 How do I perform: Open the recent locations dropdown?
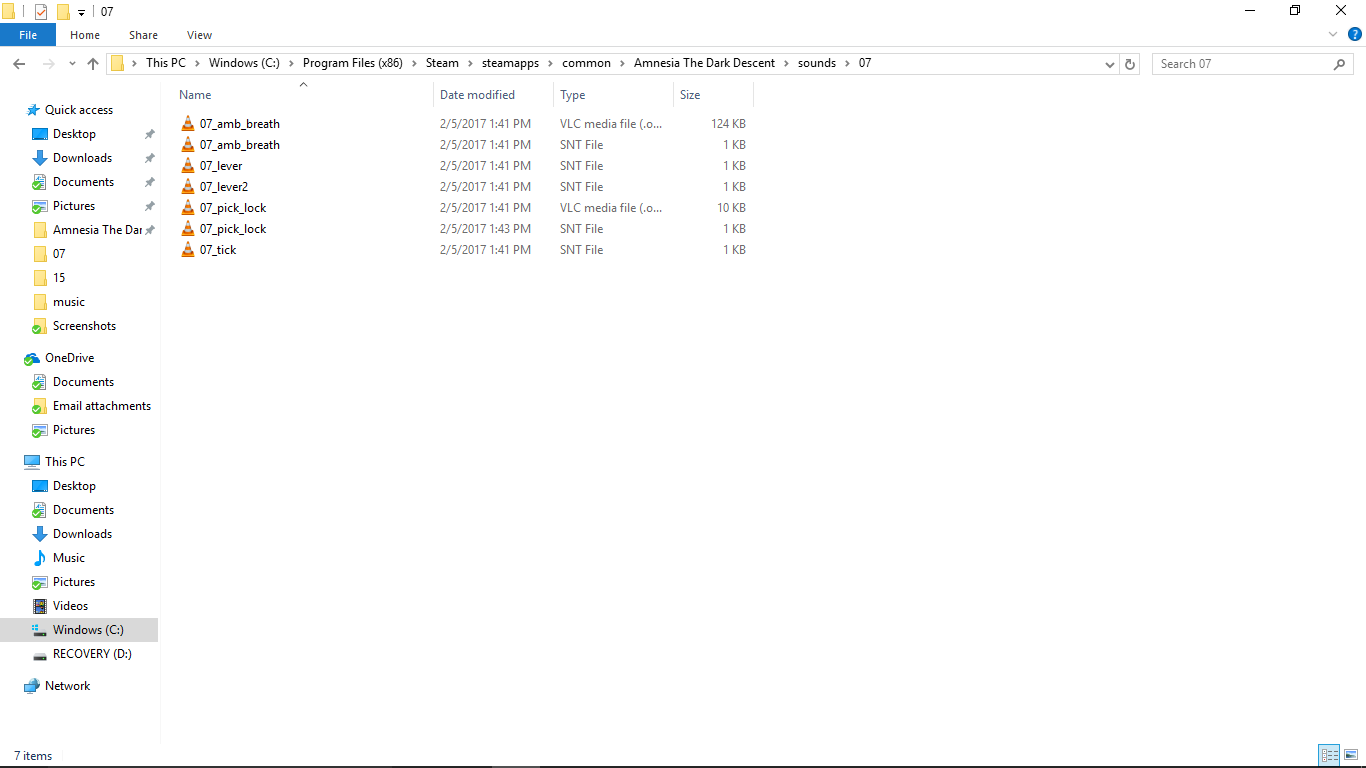pos(72,63)
